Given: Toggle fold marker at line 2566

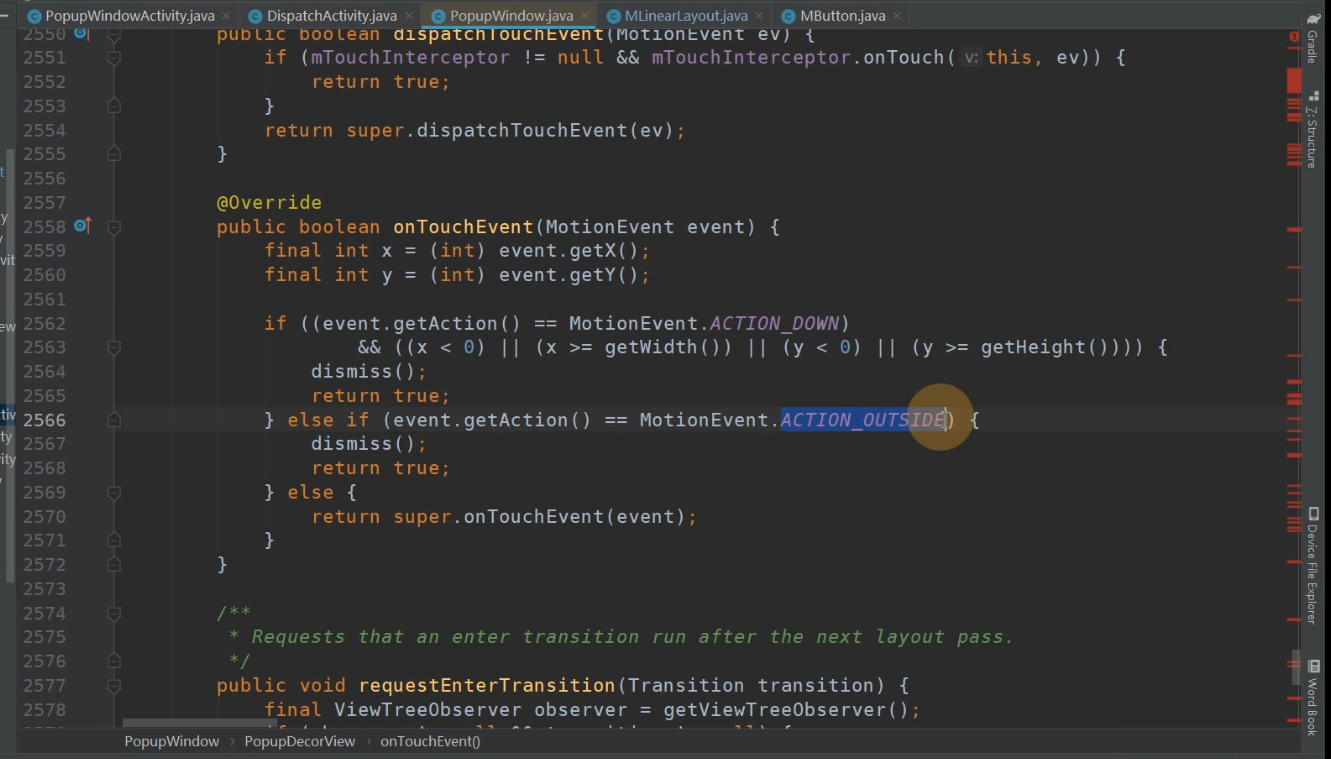Looking at the screenshot, I should pyautogui.click(x=114, y=420).
